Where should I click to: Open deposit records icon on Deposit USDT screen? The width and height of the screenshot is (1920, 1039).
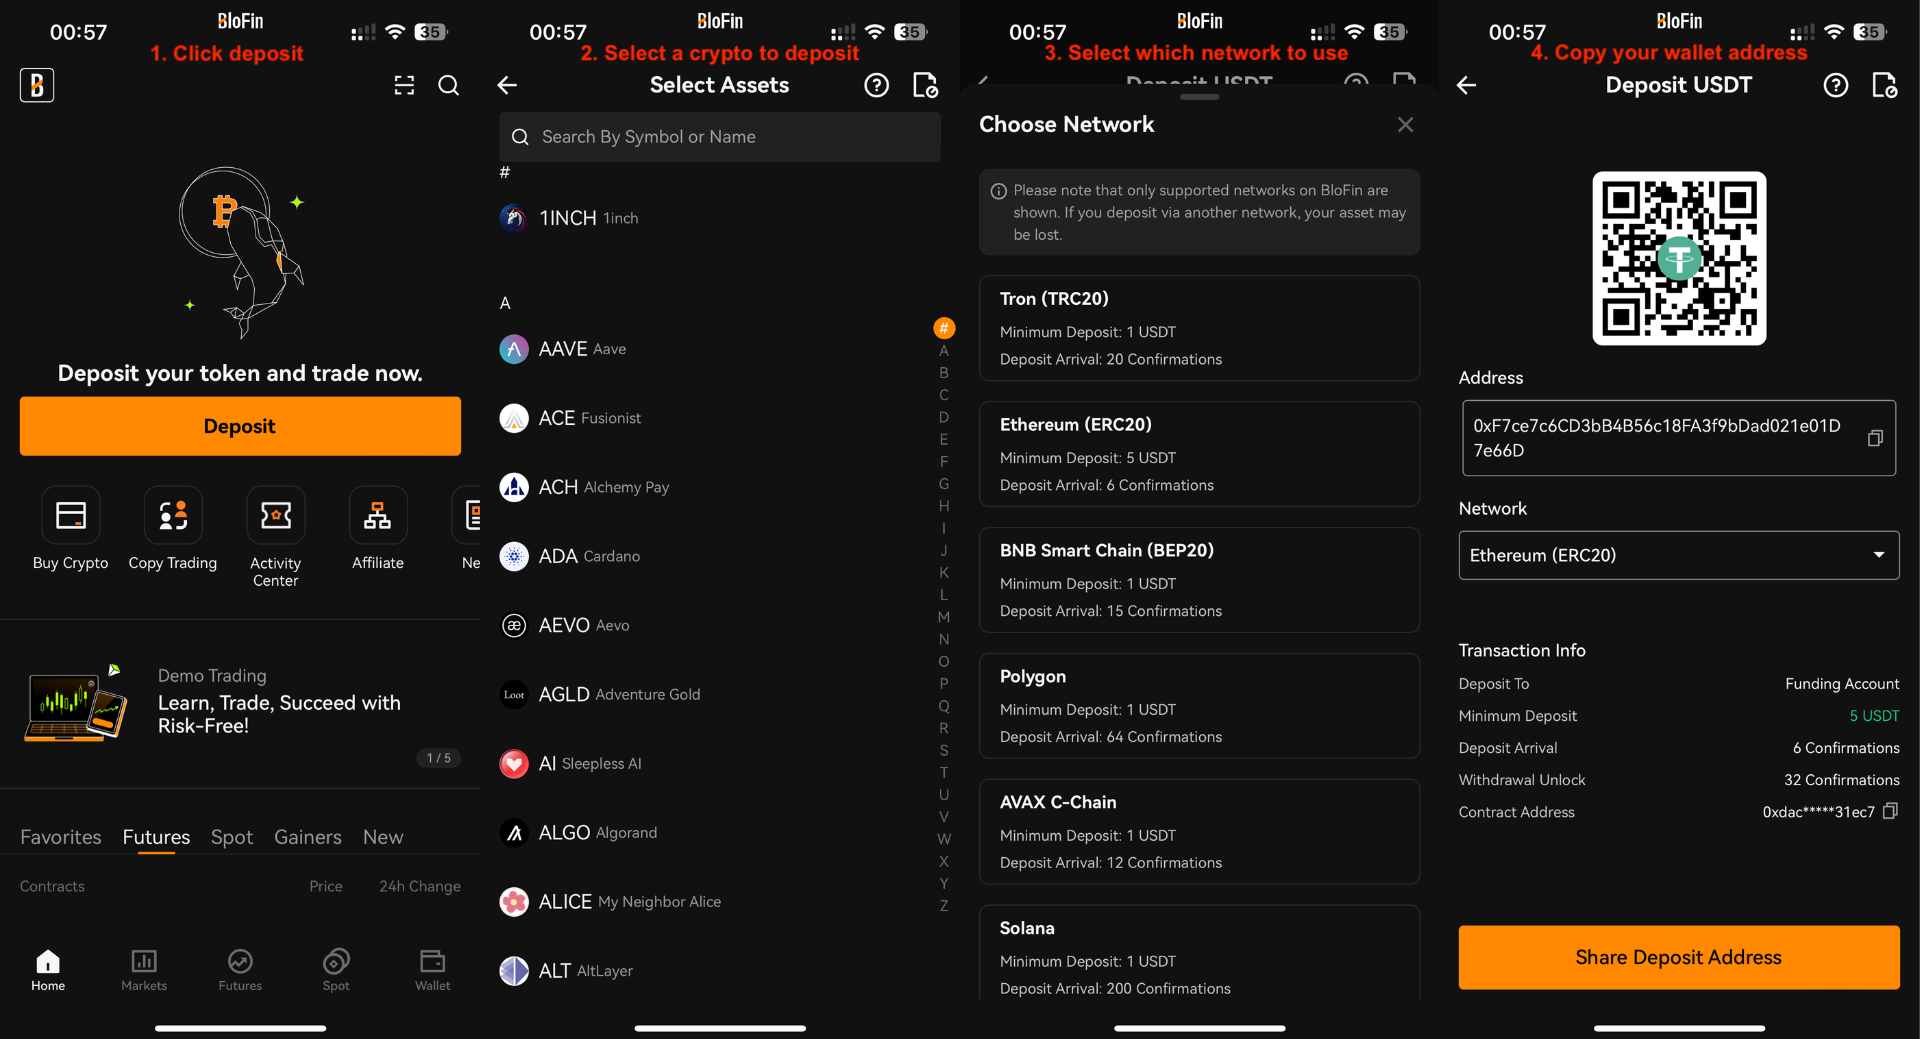click(1884, 86)
